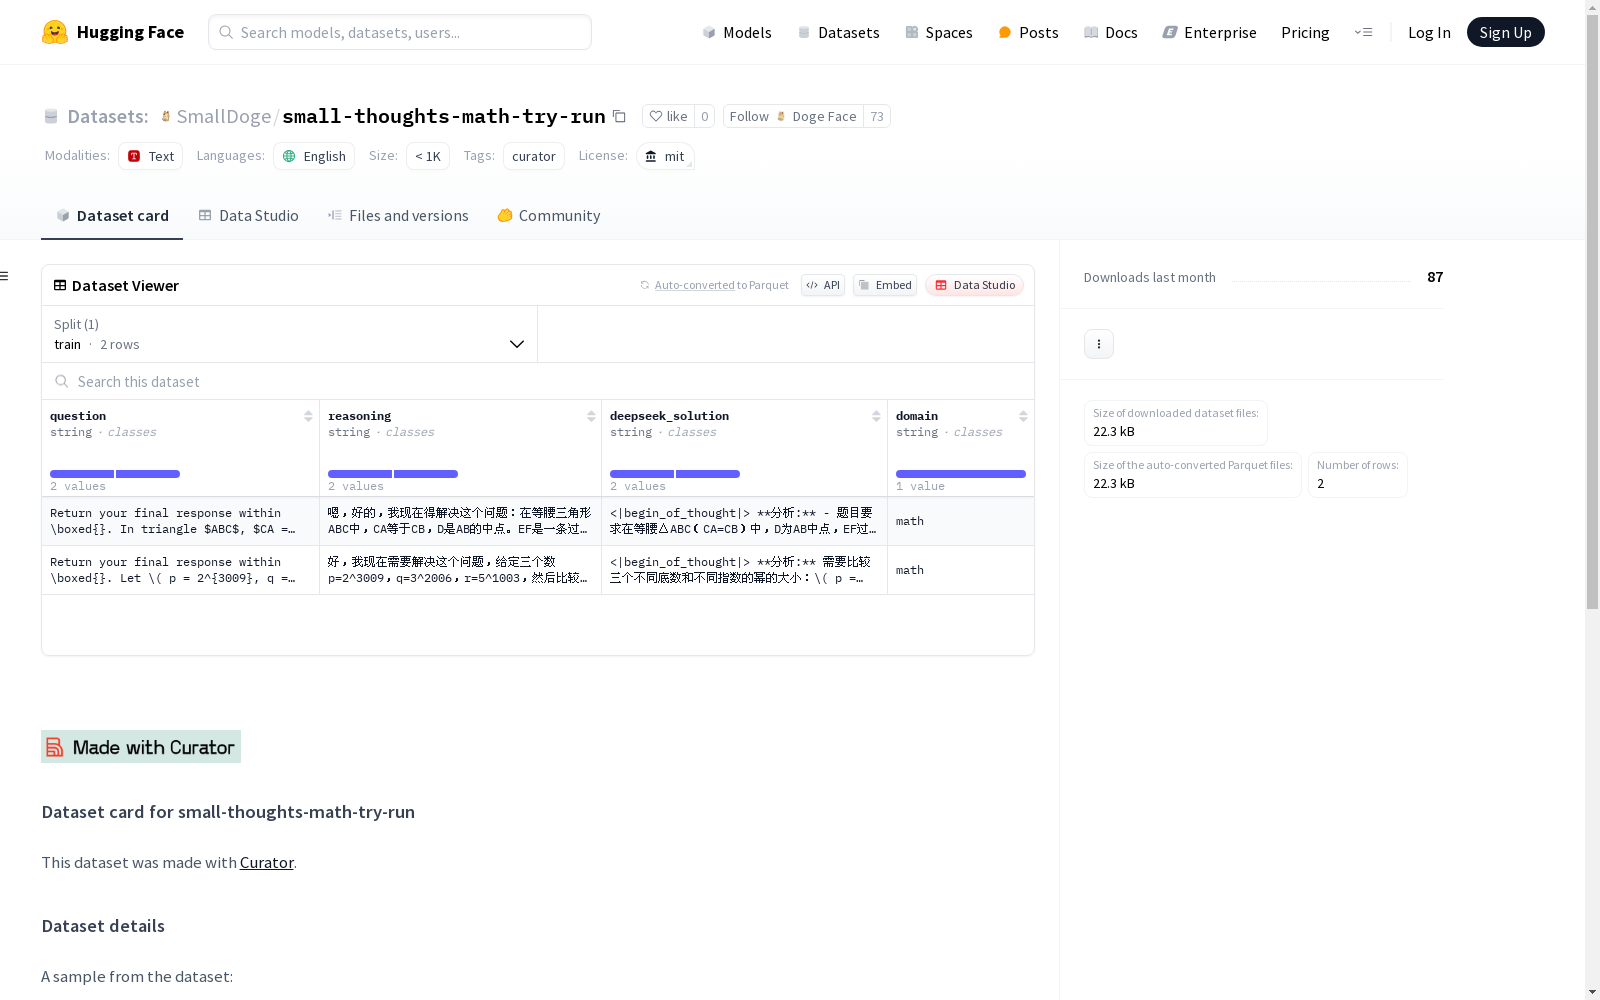Select the English language tag
Viewport: 1600px width, 1000px height.
coord(314,156)
